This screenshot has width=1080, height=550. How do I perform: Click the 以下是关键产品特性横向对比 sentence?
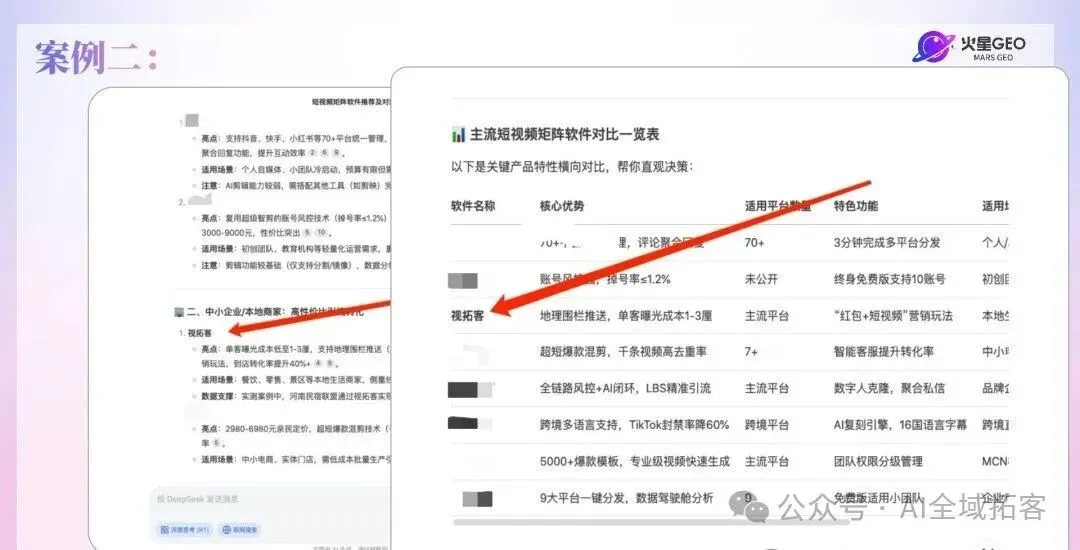click(572, 167)
